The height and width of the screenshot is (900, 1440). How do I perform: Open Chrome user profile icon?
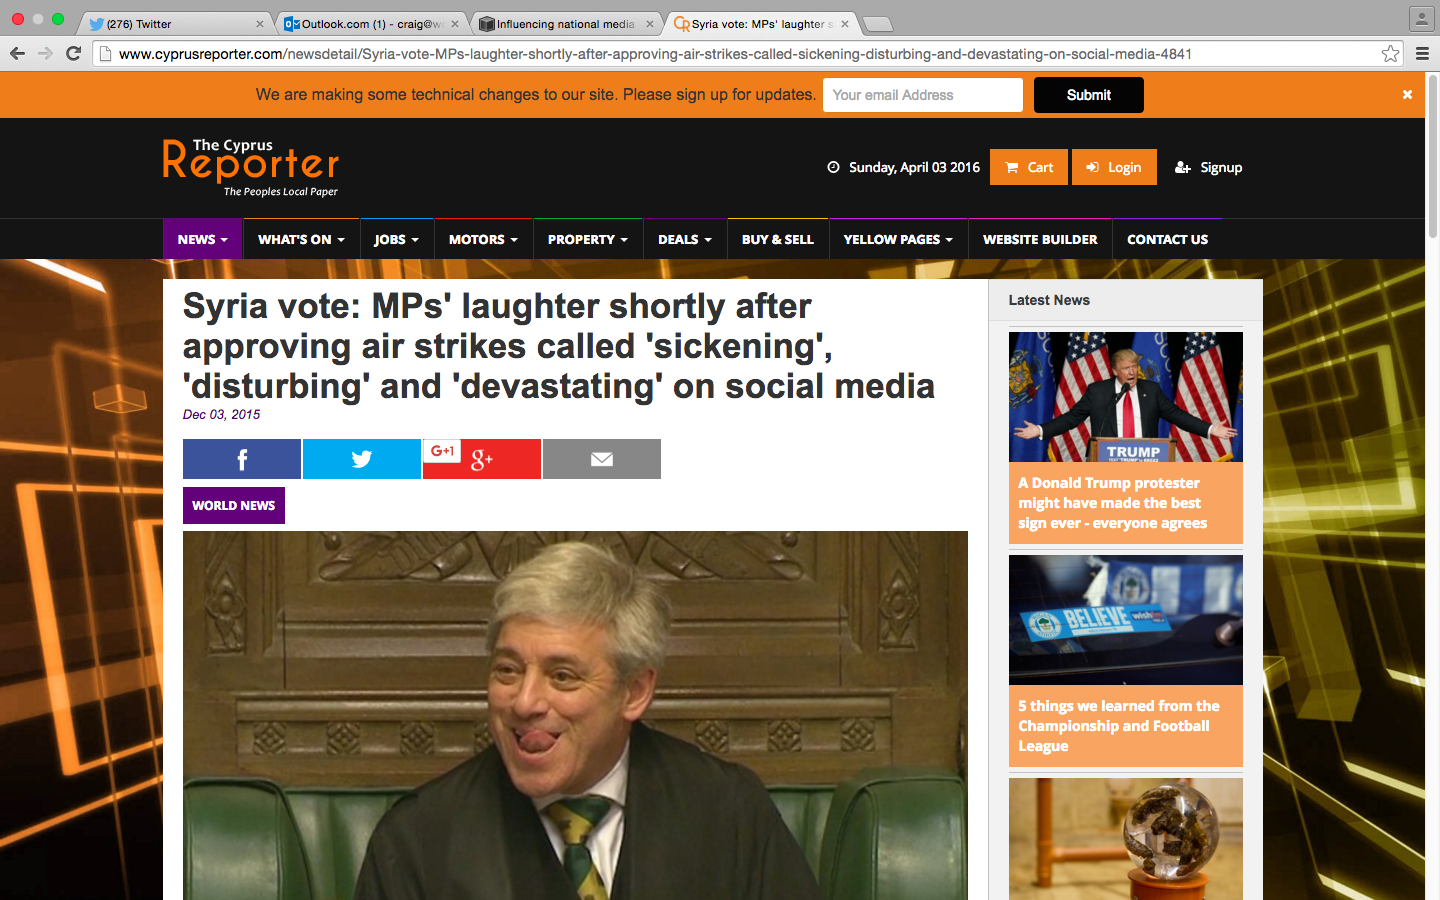(x=1421, y=18)
